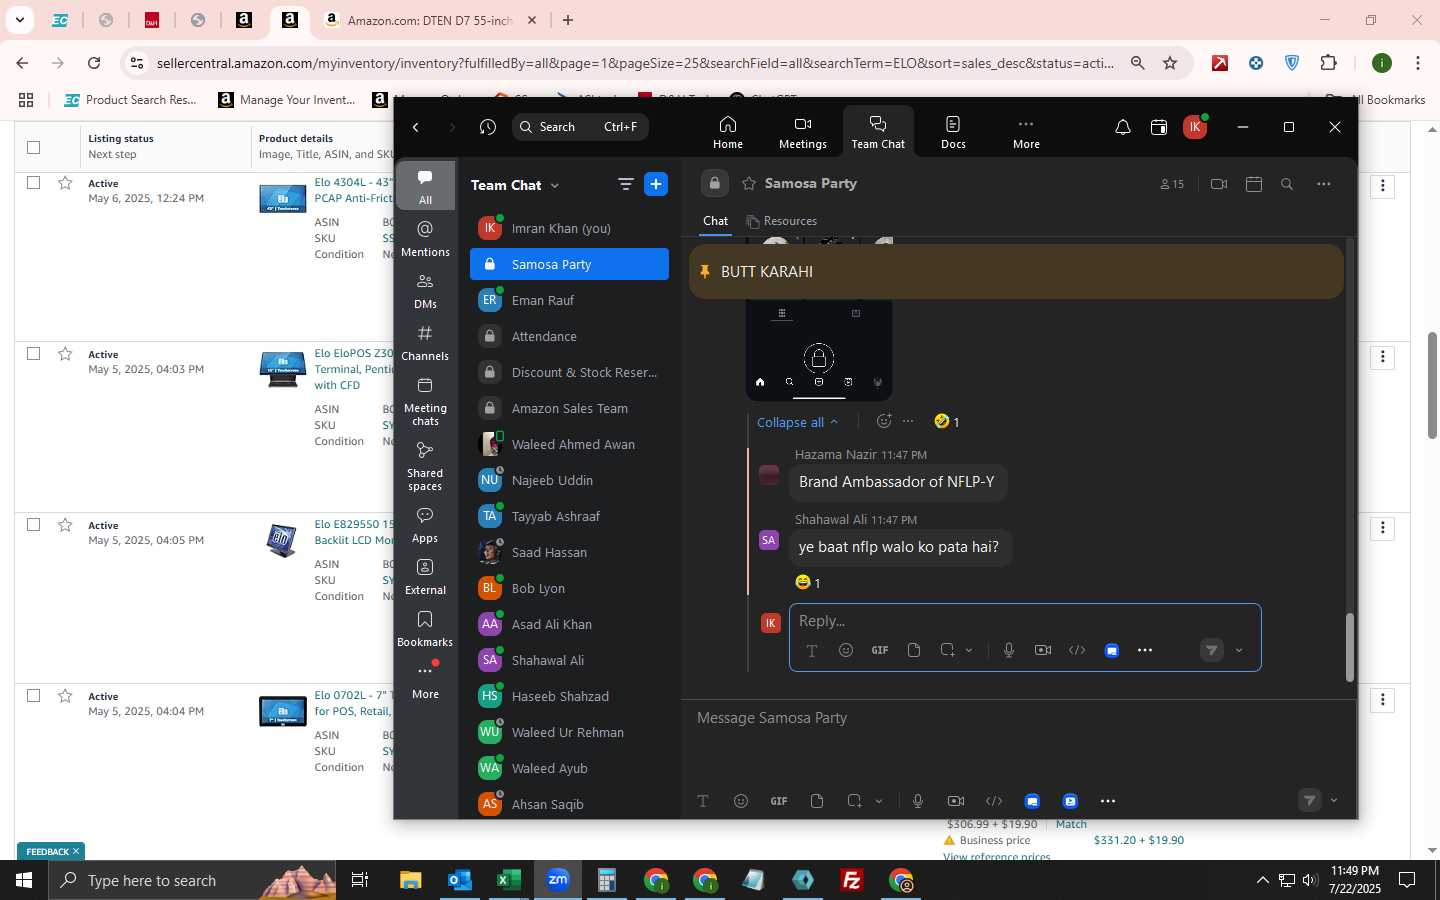Open Mentions in the Zoom sidebar
Viewport: 1440px width, 900px height.
tap(425, 238)
